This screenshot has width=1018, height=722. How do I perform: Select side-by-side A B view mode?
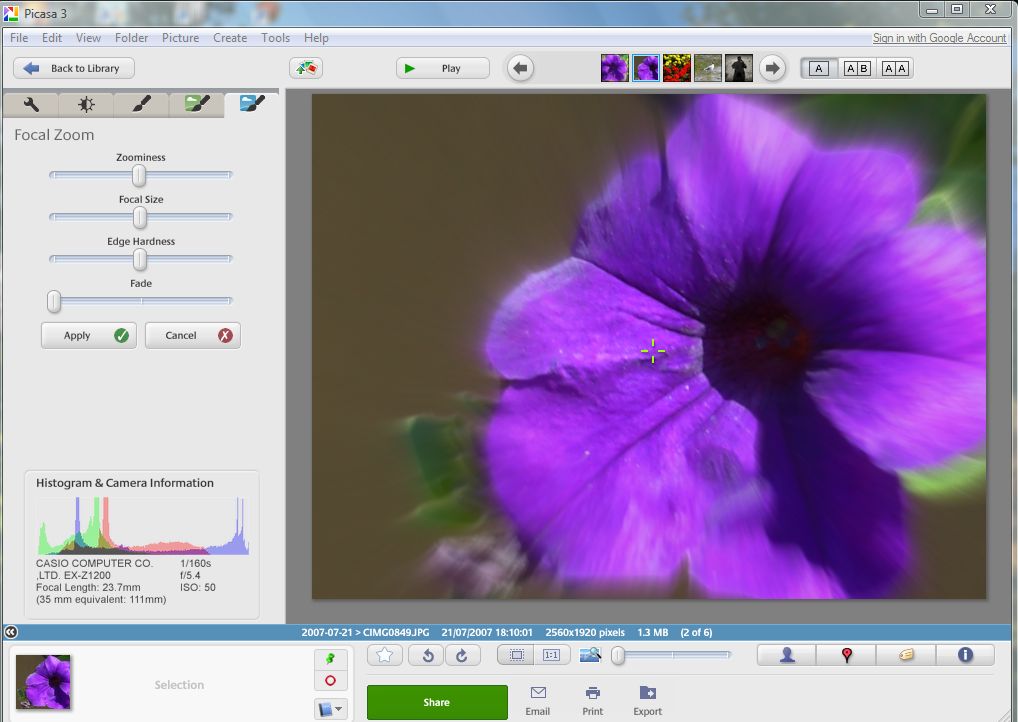pyautogui.click(x=857, y=68)
